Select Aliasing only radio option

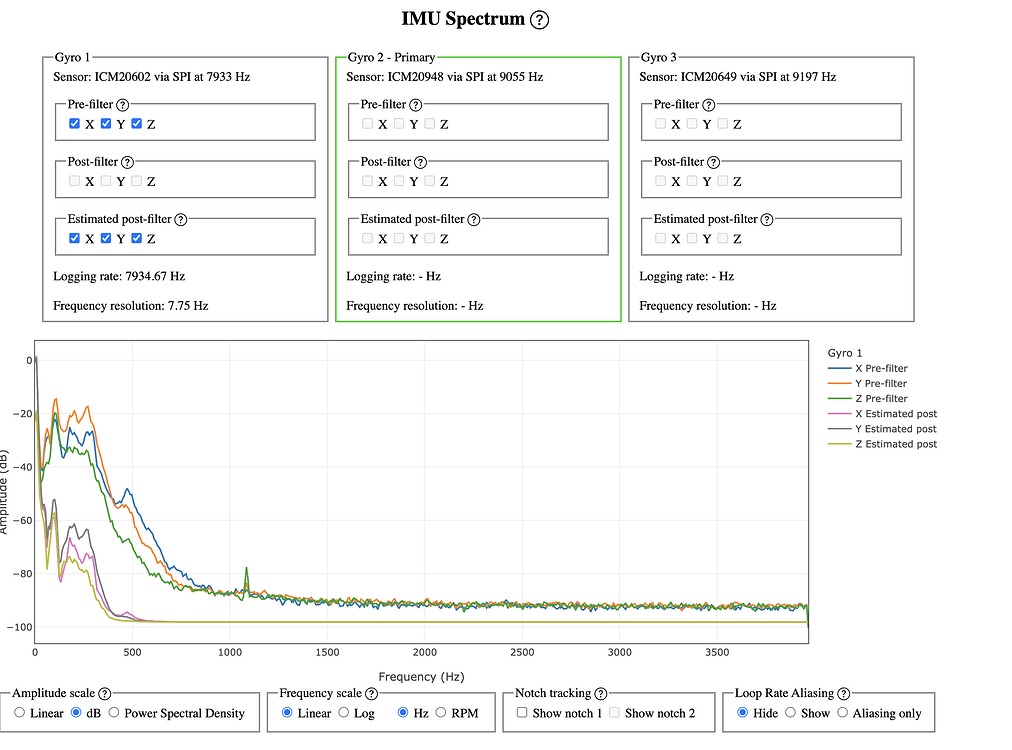843,713
